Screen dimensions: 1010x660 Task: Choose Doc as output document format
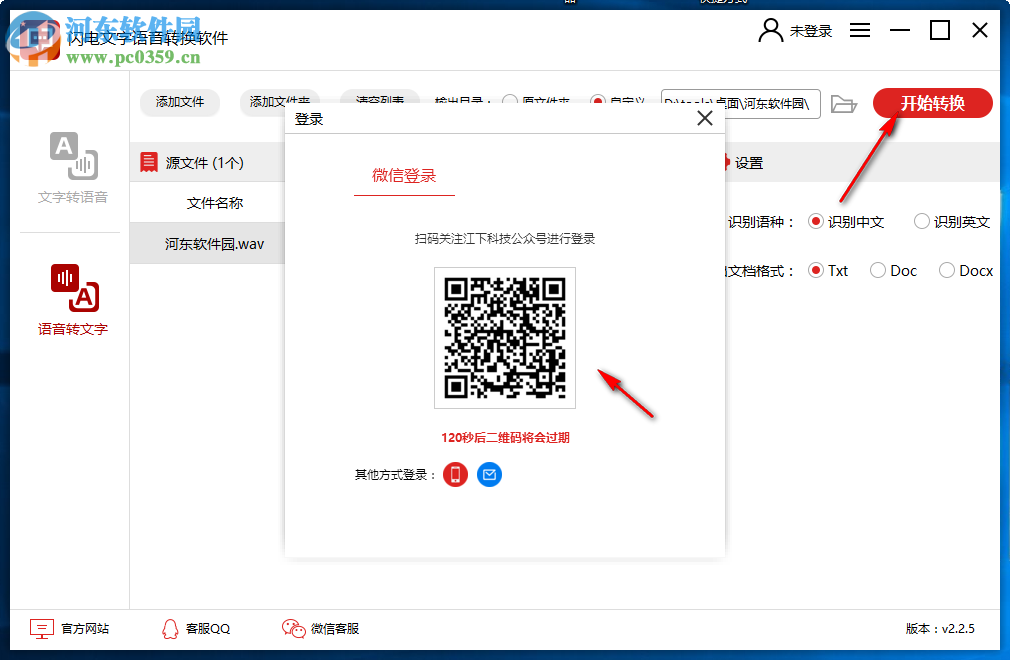coord(876,270)
